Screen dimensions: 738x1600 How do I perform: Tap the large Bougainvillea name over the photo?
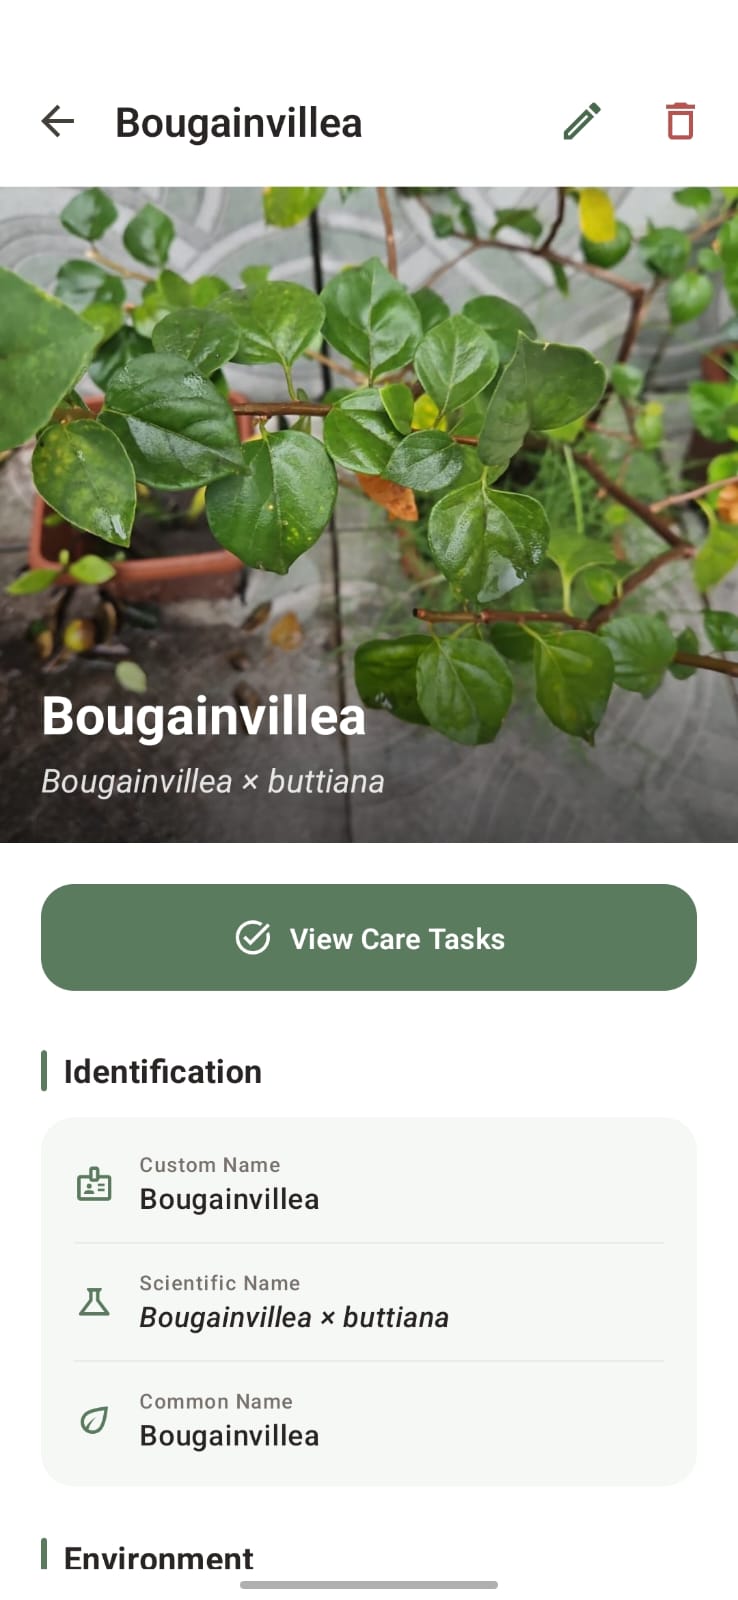tap(204, 718)
